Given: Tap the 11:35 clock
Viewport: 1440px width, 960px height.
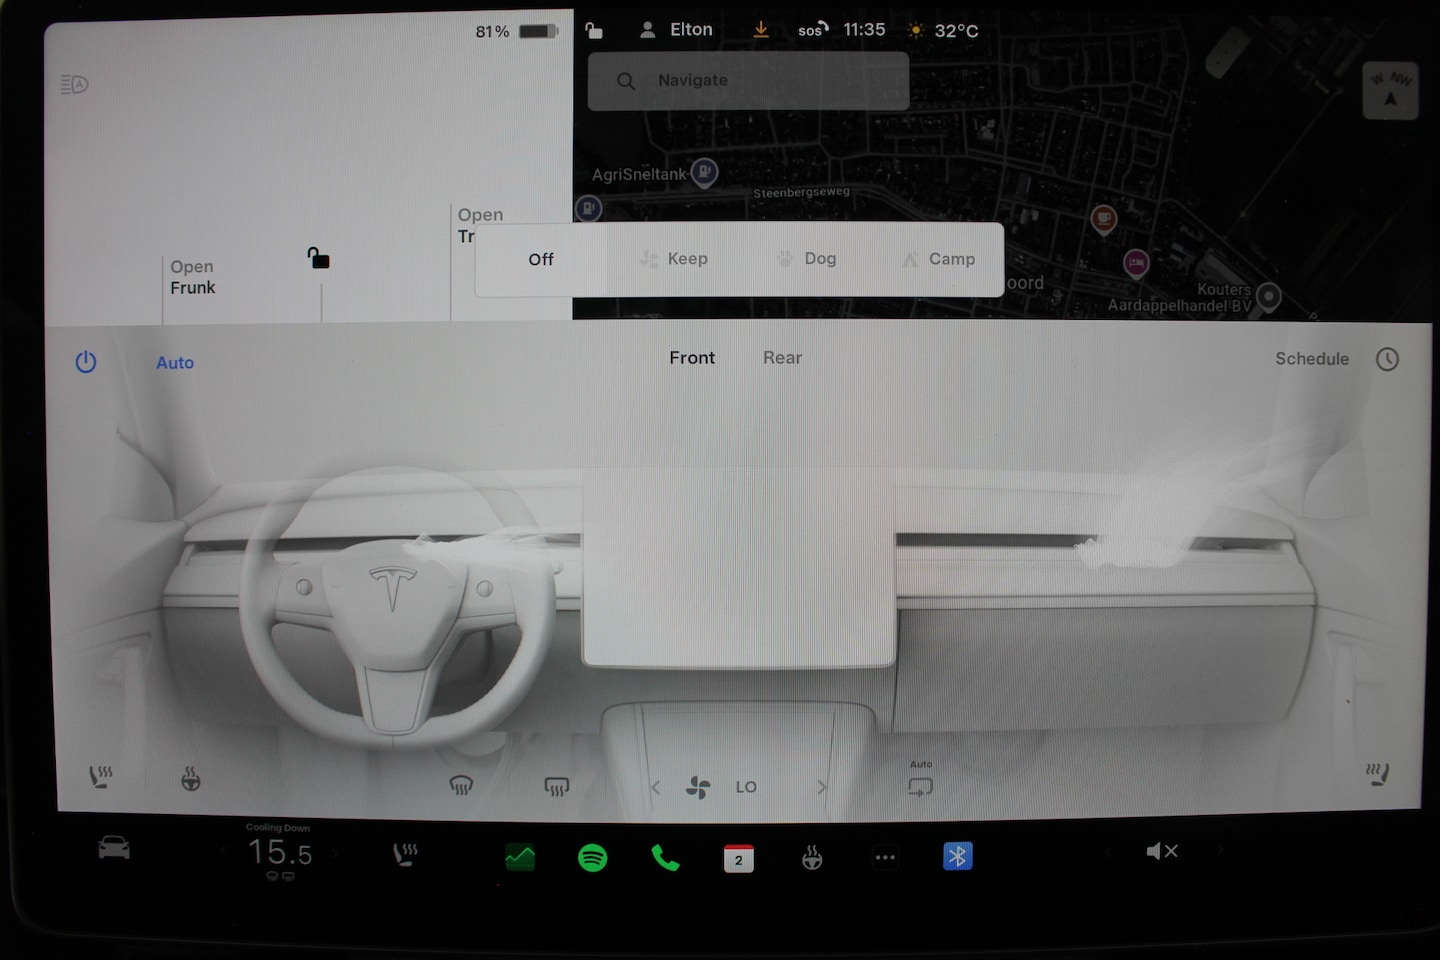Looking at the screenshot, I should (864, 30).
